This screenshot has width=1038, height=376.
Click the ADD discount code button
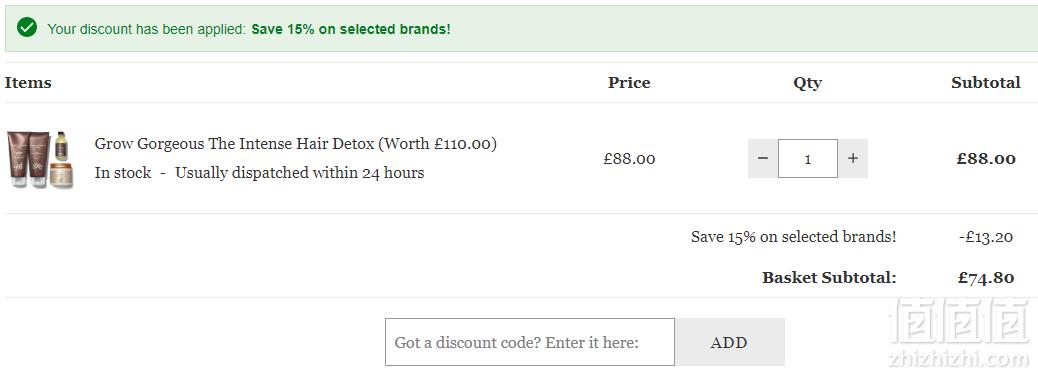tap(729, 342)
